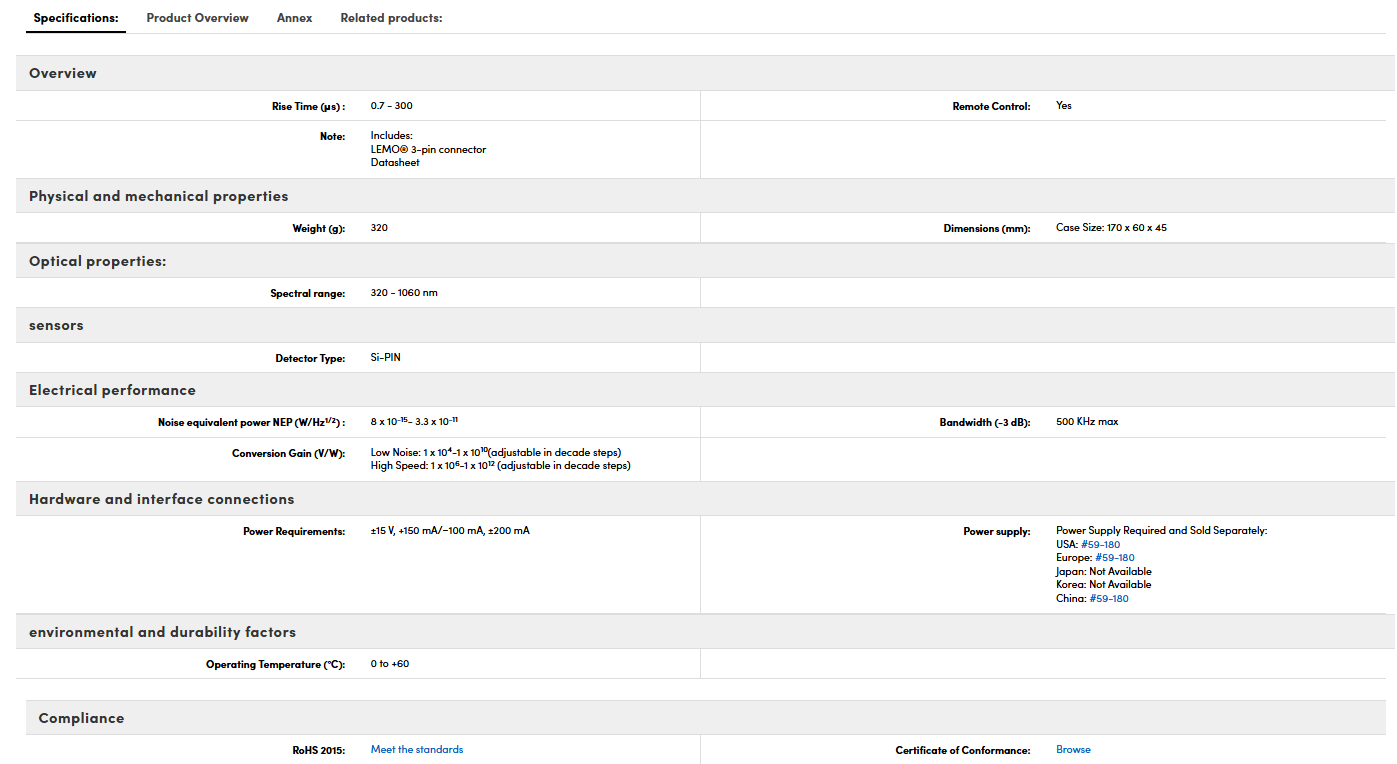1397x764 pixels.
Task: Open the Annex tab
Action: [x=294, y=18]
